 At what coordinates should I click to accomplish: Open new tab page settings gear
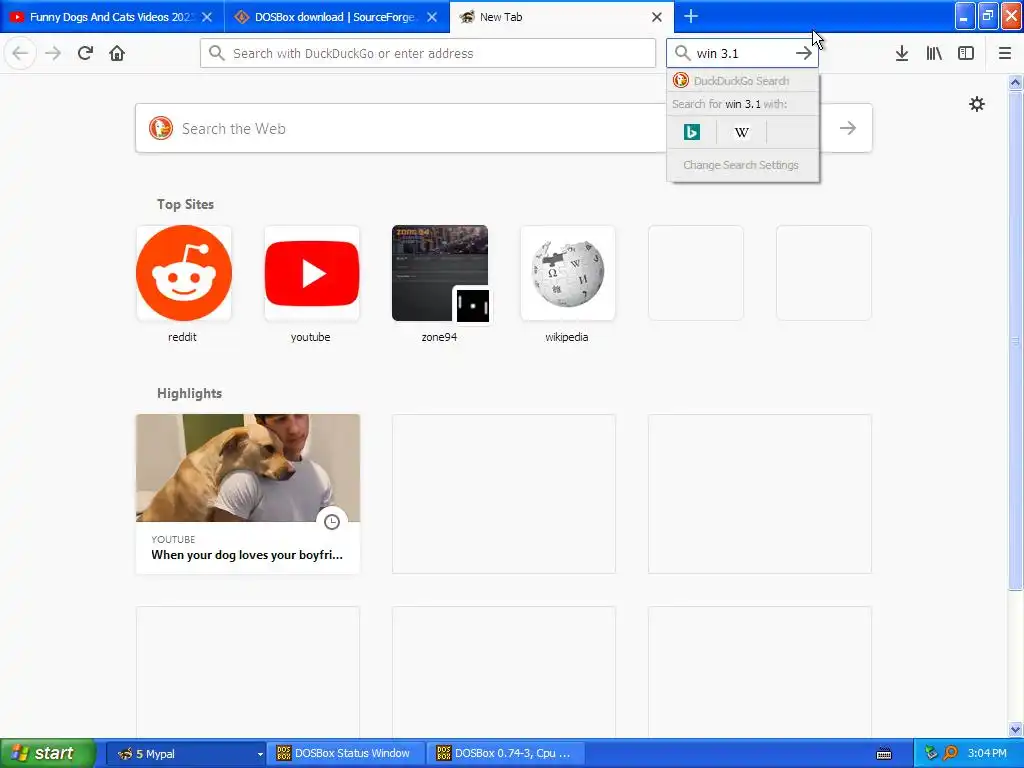tap(976, 104)
